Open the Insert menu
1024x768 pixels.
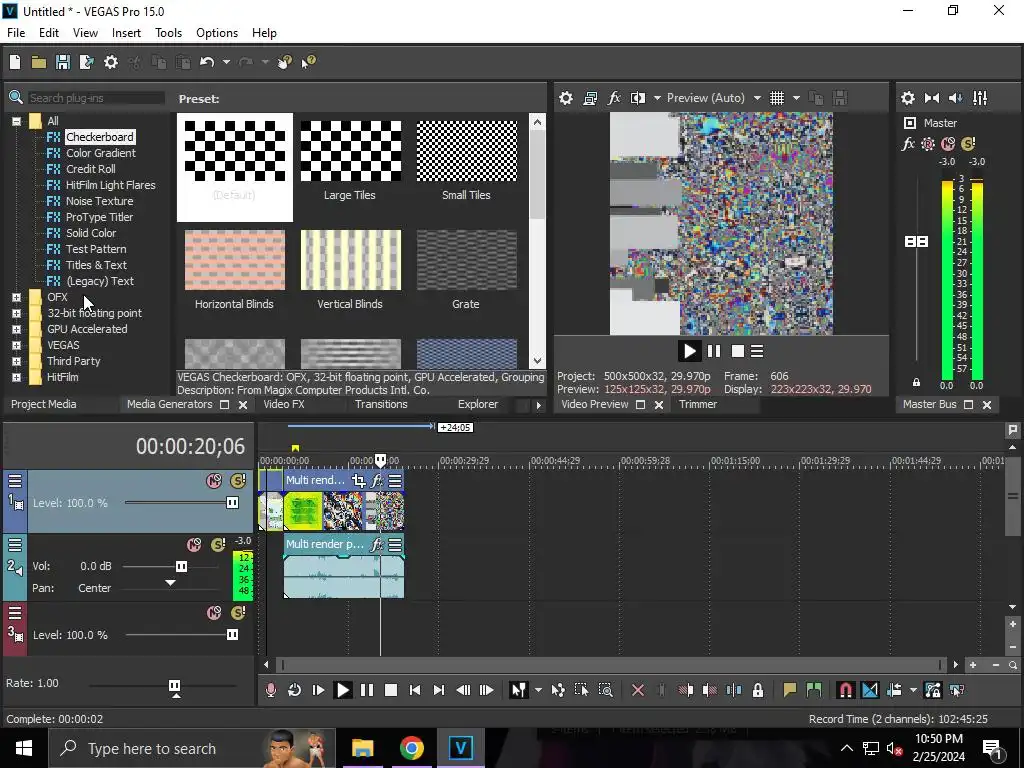point(126,33)
